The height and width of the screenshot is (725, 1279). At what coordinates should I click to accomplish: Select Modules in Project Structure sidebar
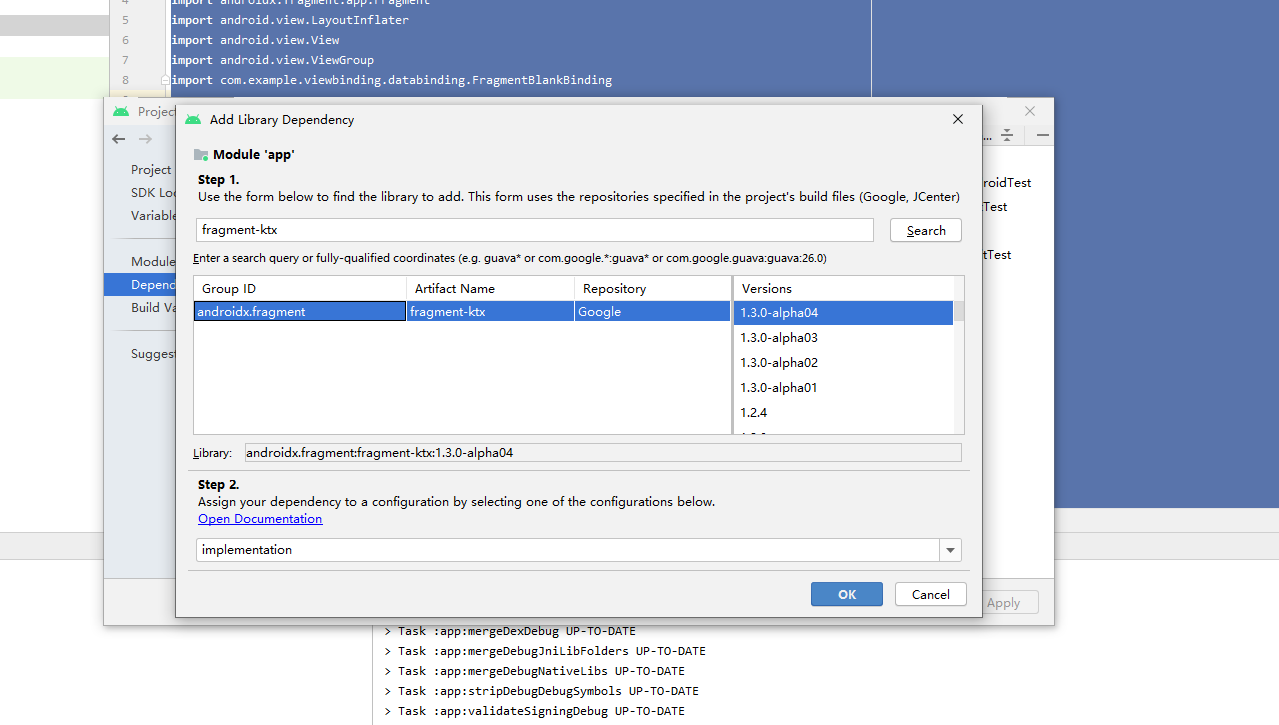[153, 261]
